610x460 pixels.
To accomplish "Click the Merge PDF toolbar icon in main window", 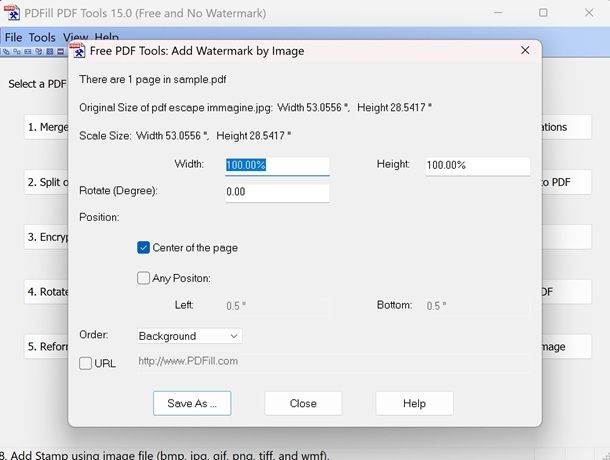I will (6, 51).
